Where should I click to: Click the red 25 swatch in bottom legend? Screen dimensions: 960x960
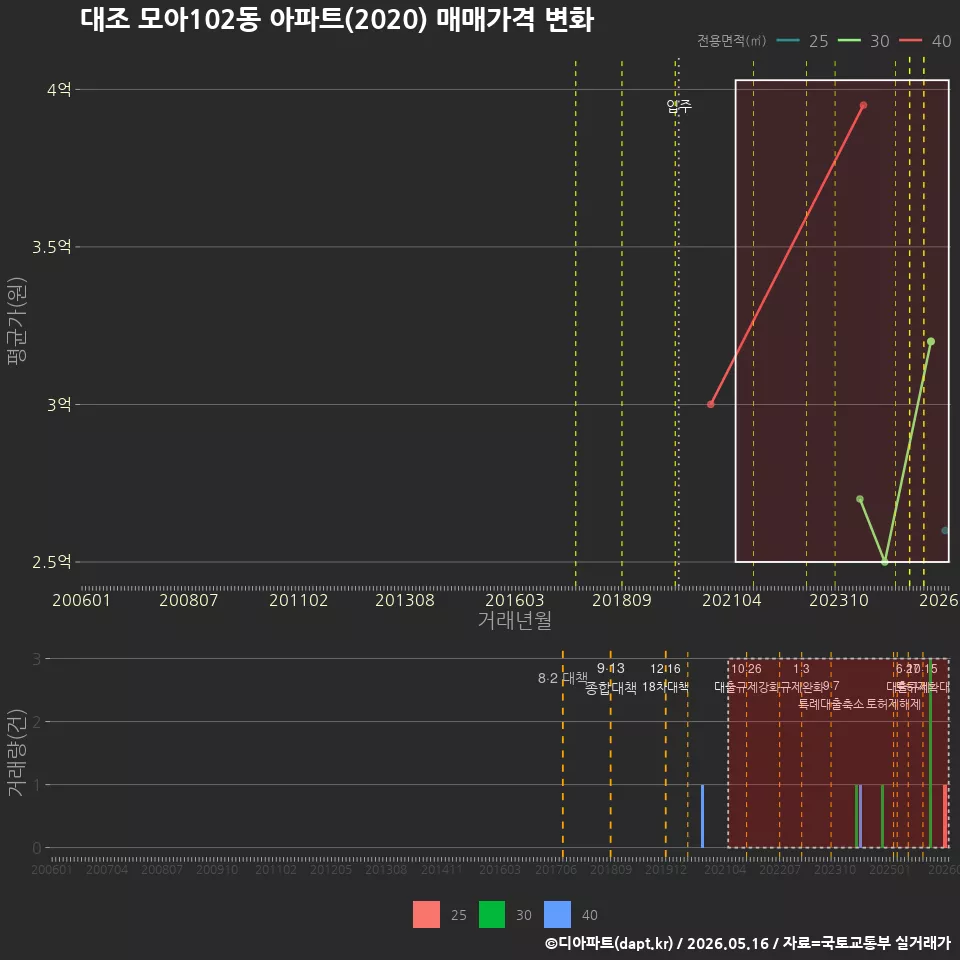pyautogui.click(x=426, y=915)
